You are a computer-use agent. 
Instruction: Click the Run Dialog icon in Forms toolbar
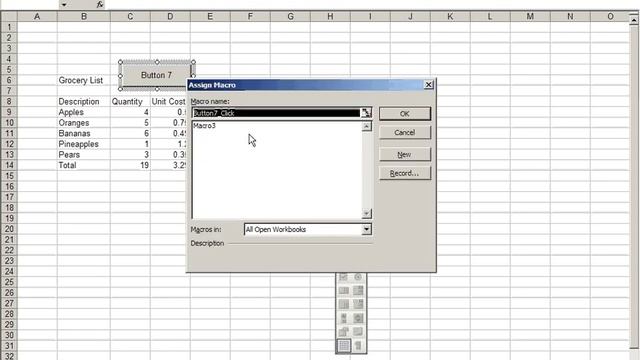point(358,346)
